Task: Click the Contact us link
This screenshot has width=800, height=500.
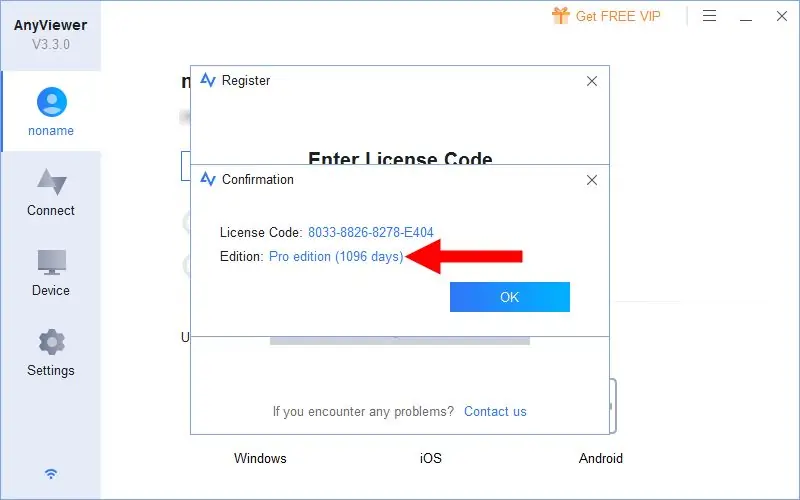Action: [x=495, y=411]
